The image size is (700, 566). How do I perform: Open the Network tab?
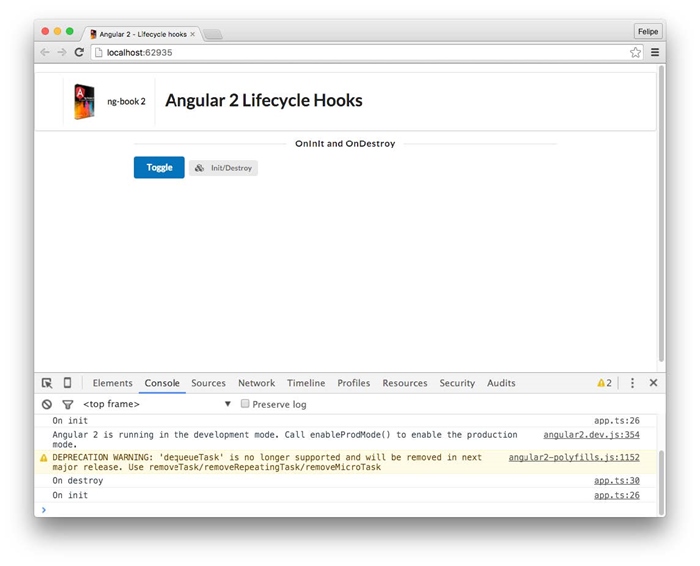[x=256, y=383]
